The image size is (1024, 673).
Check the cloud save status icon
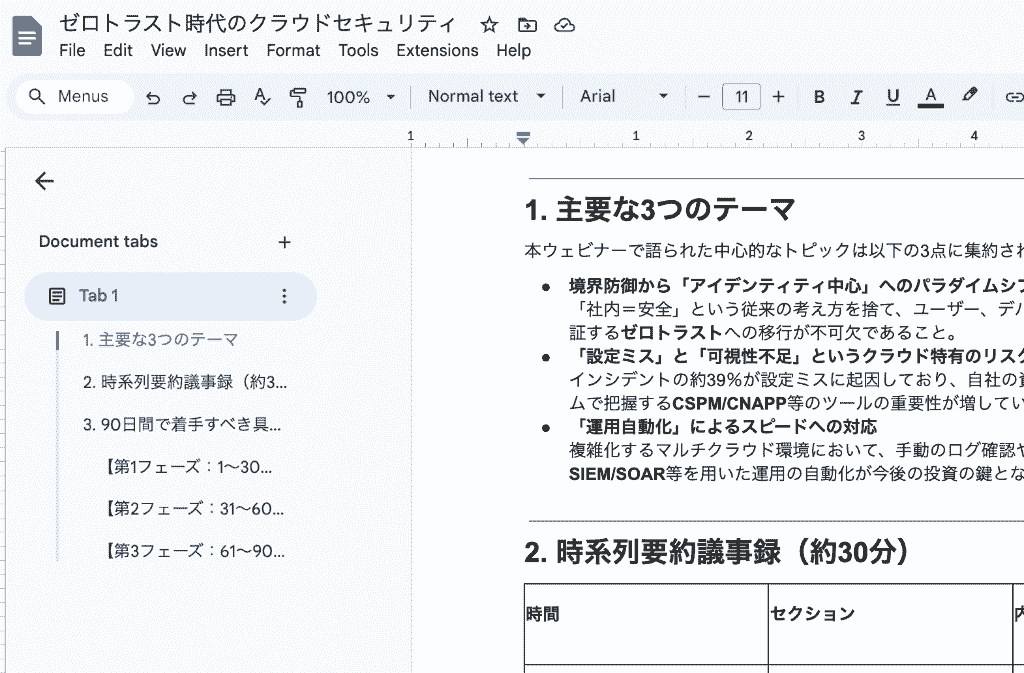564,25
